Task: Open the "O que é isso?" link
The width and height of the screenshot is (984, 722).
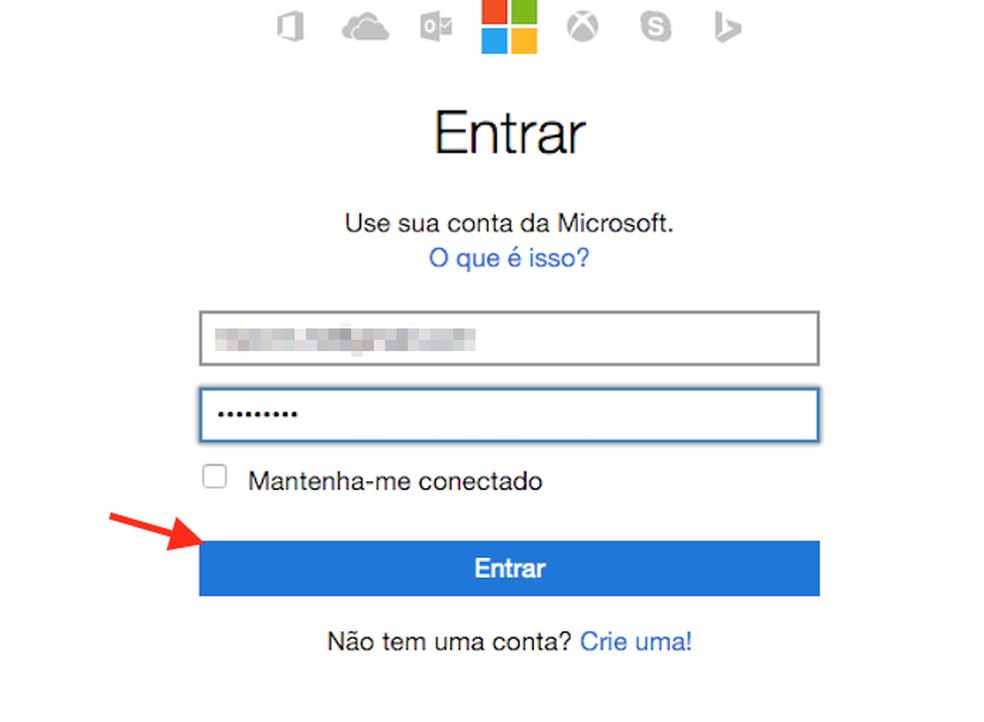Action: click(509, 258)
